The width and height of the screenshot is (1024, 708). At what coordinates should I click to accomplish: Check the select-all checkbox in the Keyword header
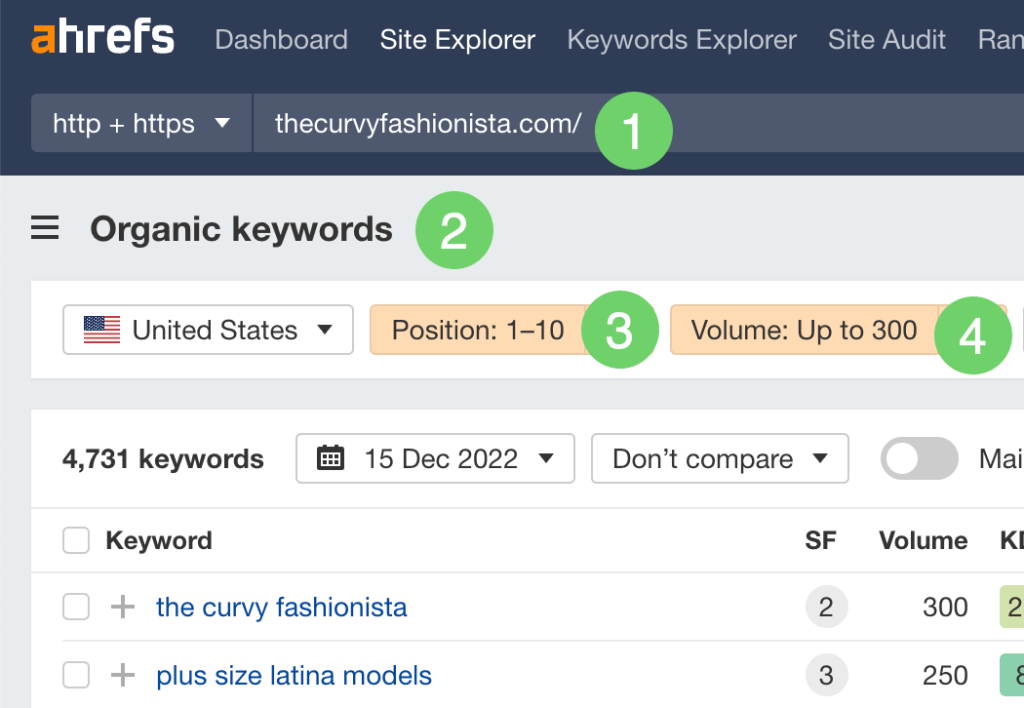tap(76, 540)
